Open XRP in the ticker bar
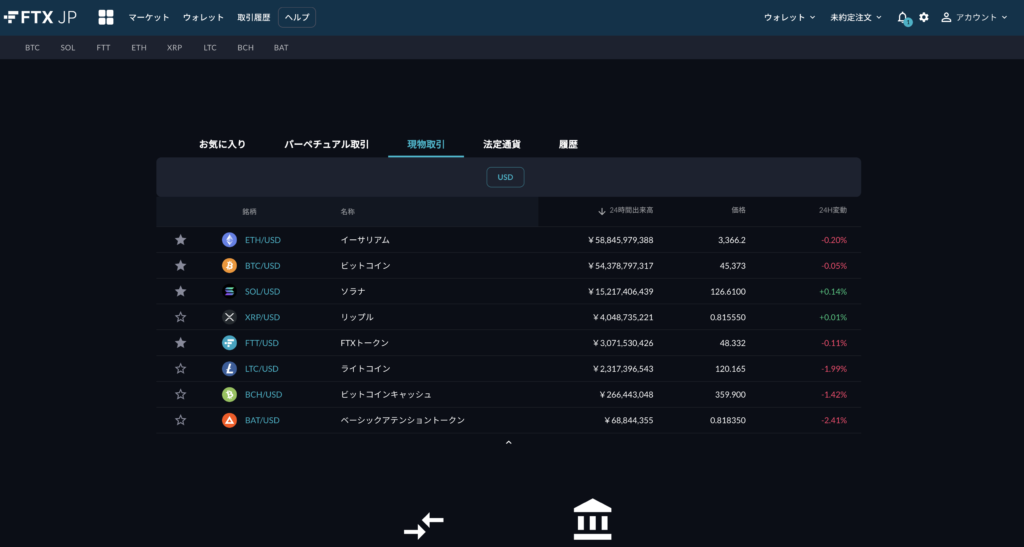Screen dimensions: 1024x547 pos(174,48)
